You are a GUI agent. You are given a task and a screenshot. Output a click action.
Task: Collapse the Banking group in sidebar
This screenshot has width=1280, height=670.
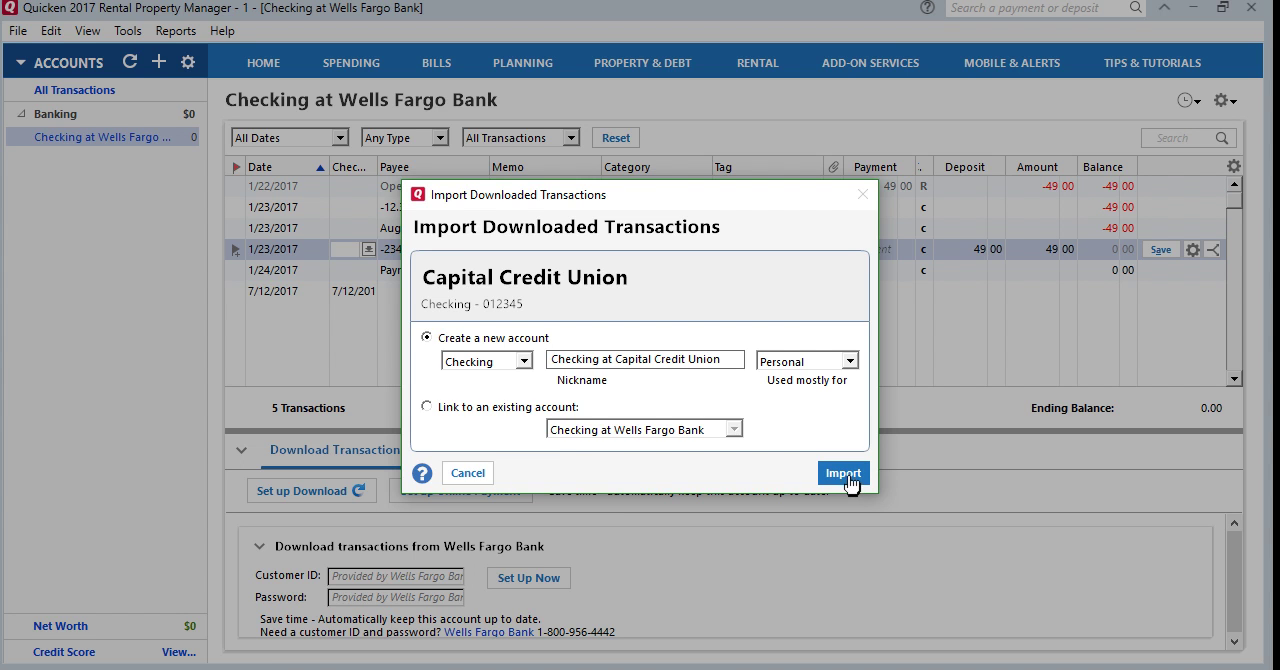coord(21,114)
